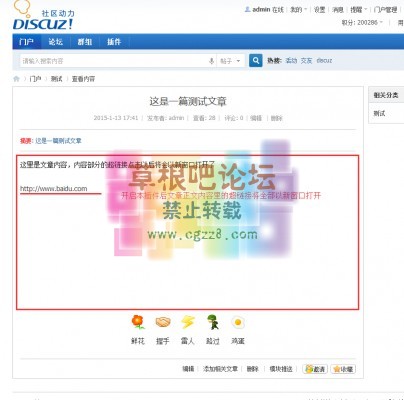Open the 我的 dropdown menu
This screenshot has width=404, height=400.
[x=298, y=10]
